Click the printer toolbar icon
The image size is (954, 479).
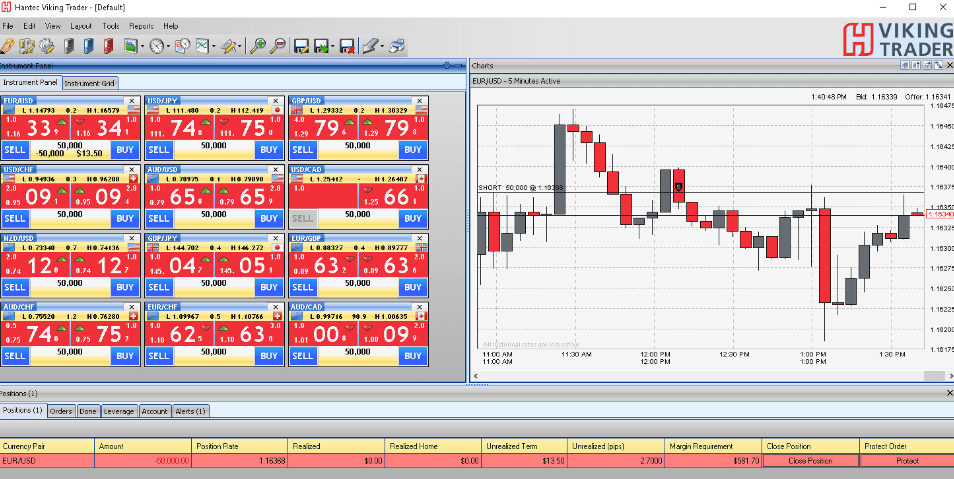coord(397,46)
